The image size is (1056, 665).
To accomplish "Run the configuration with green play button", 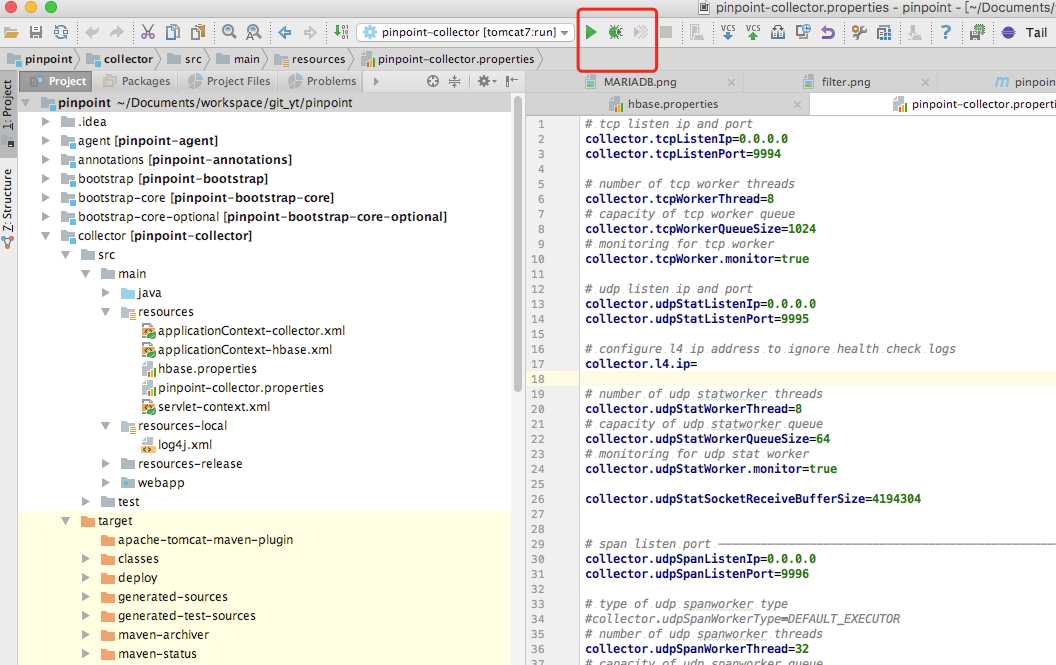I will 591,32.
